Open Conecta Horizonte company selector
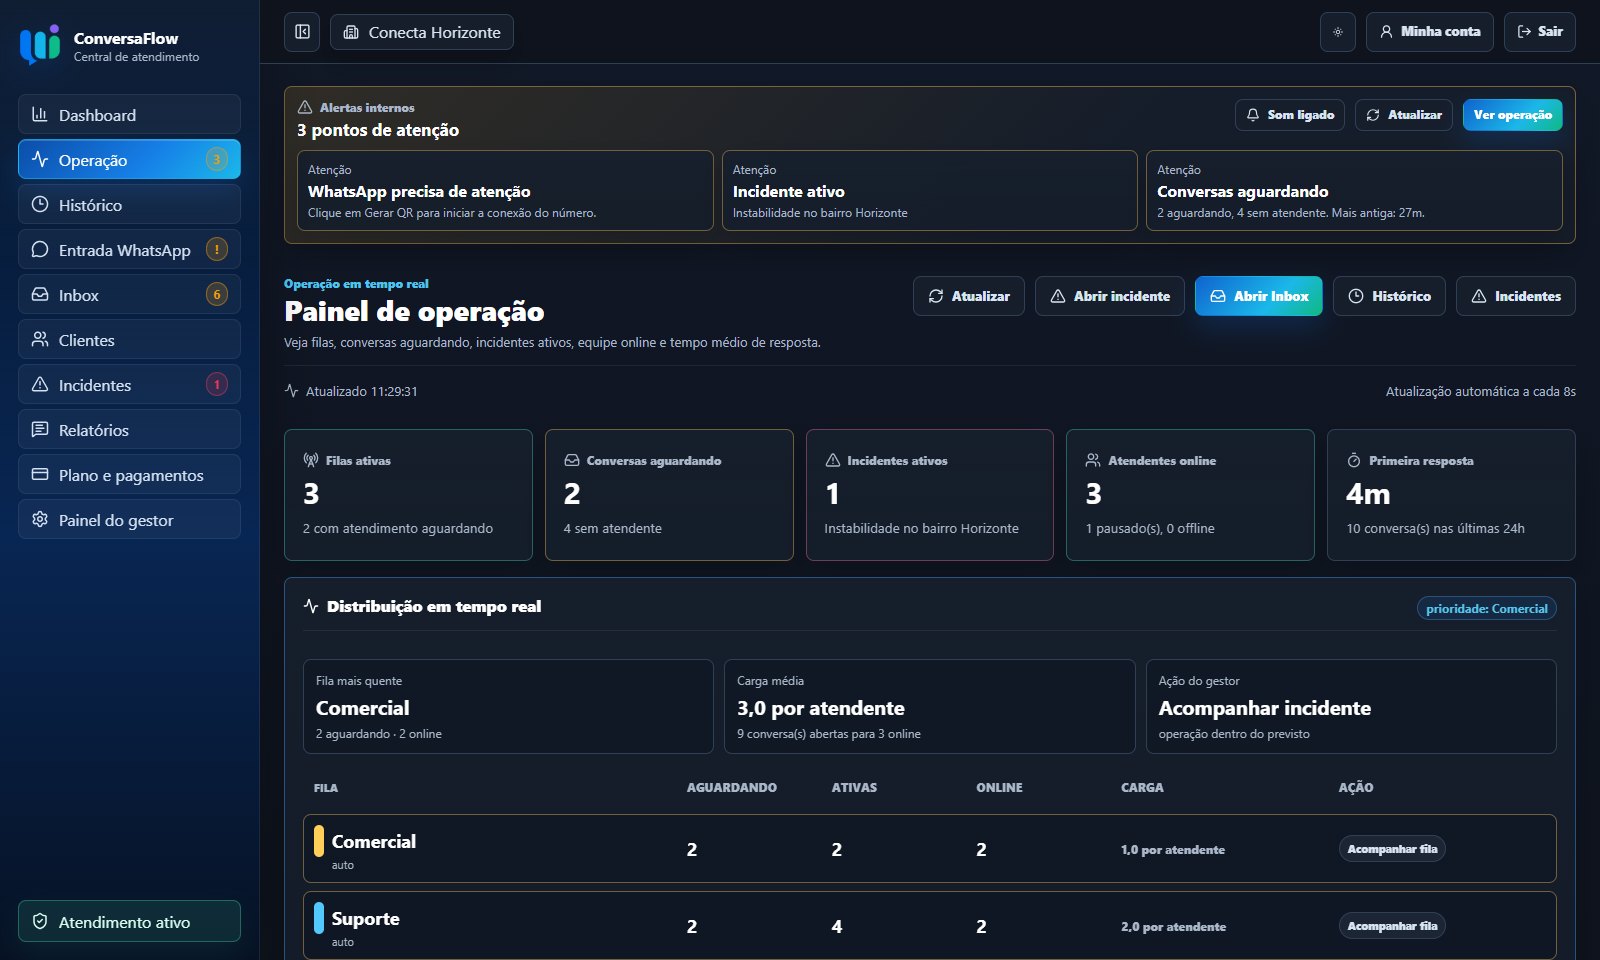 422,32
